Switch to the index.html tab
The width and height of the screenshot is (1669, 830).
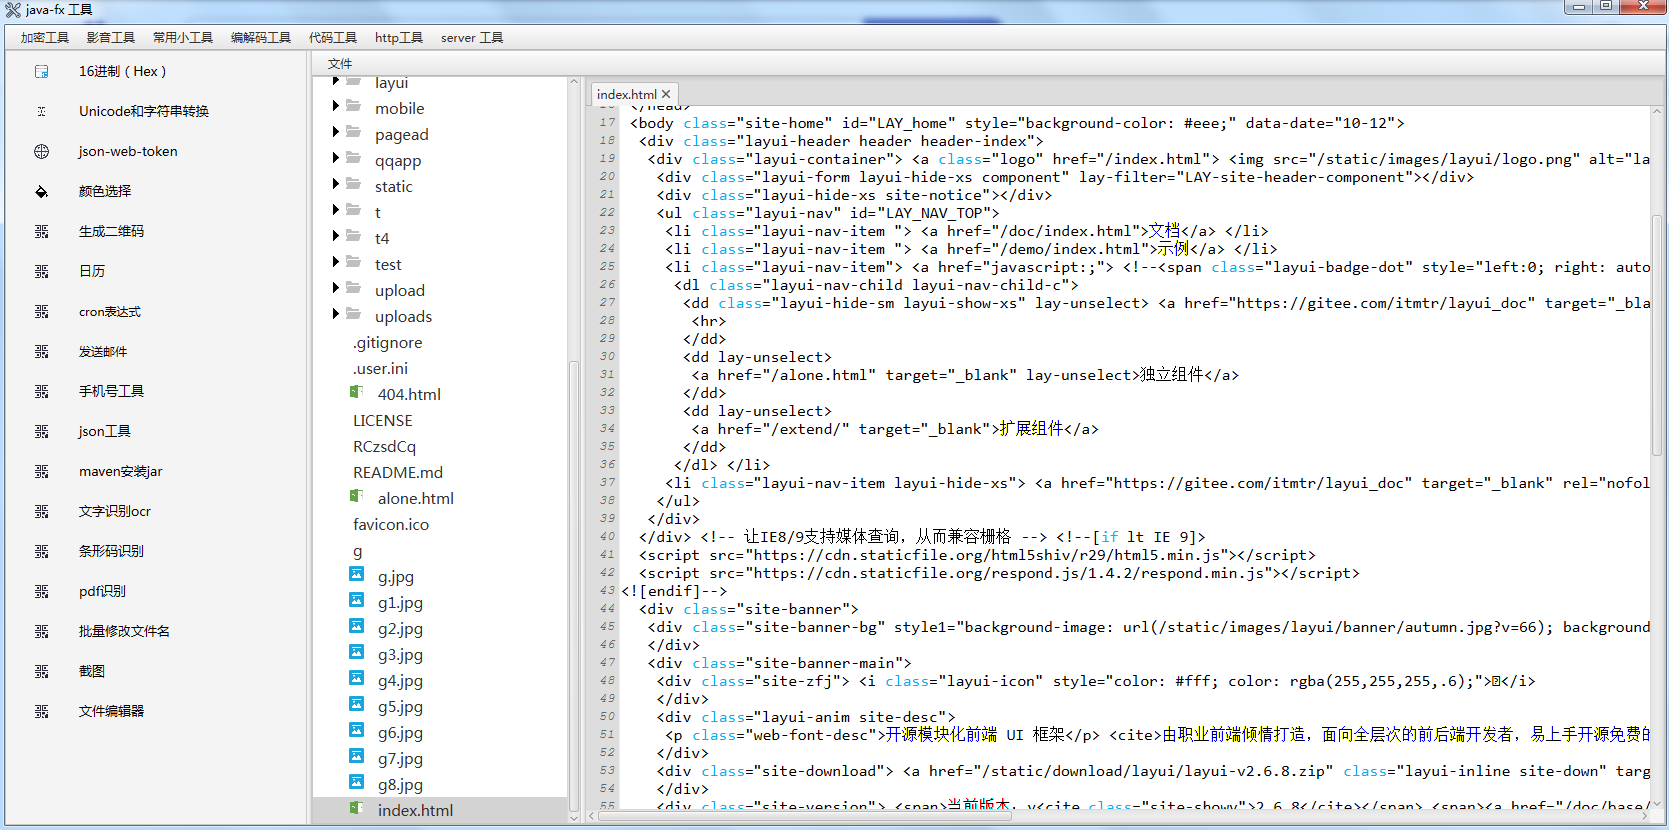[x=626, y=94]
